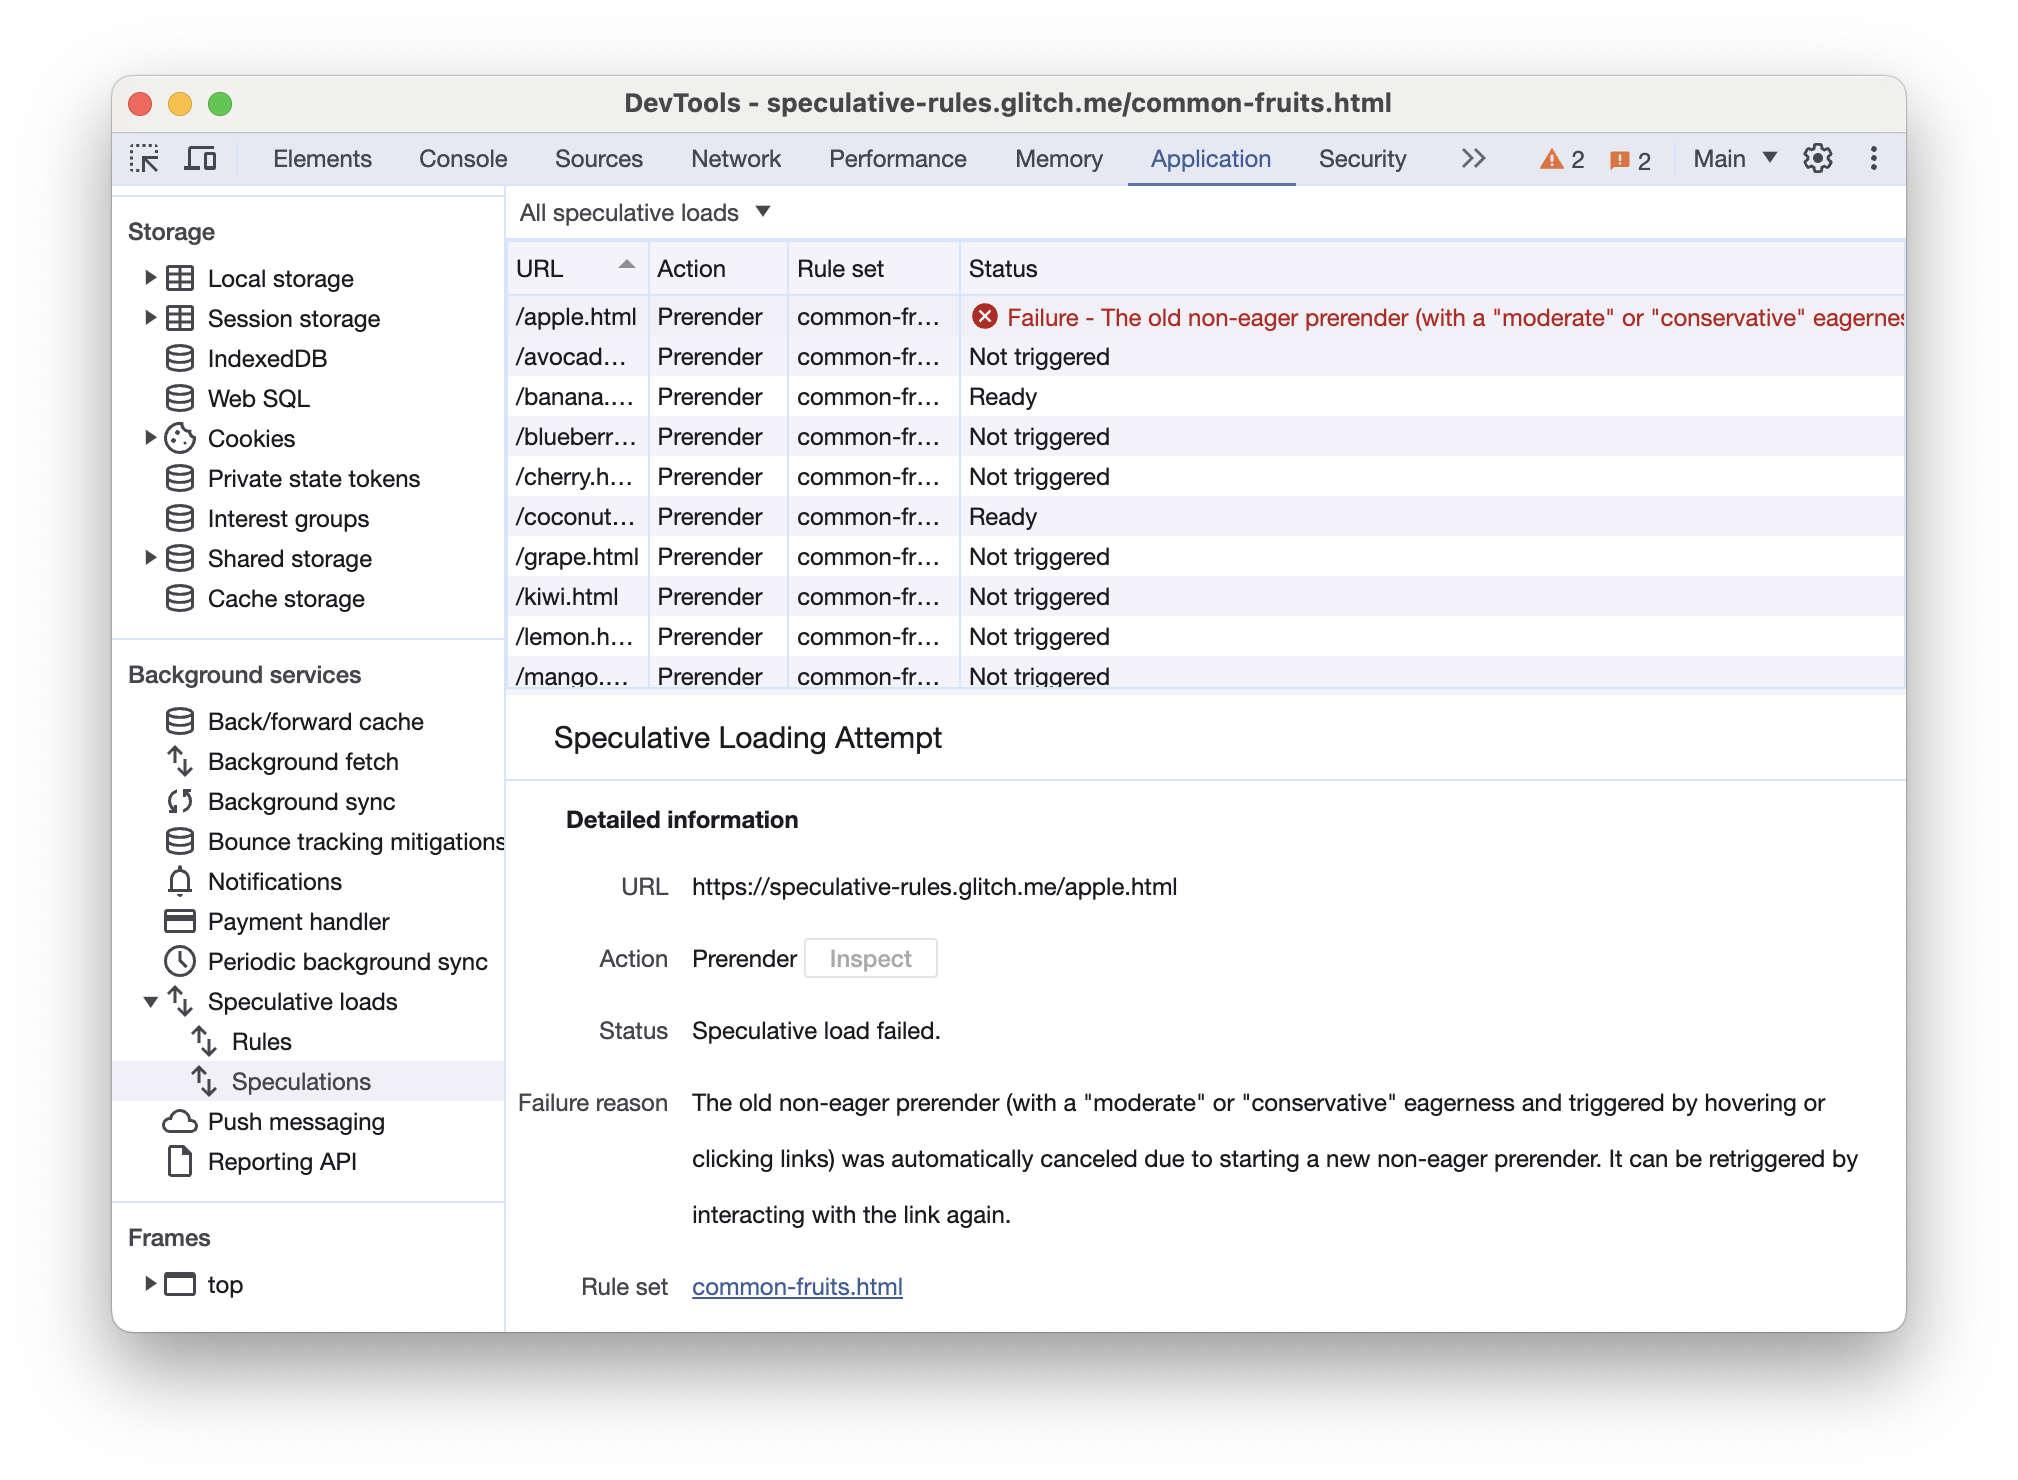
Task: Click the device toolbar icon
Action: click(x=204, y=158)
